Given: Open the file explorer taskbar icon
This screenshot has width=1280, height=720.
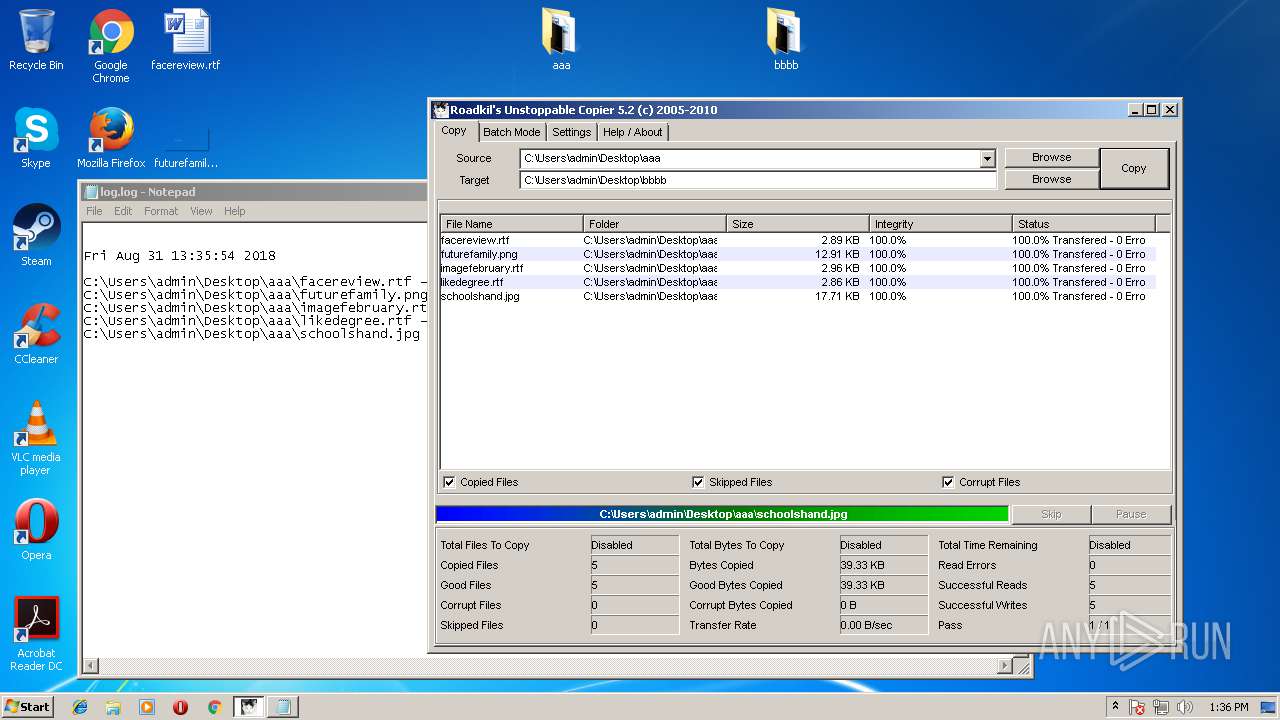Looking at the screenshot, I should click(x=113, y=707).
